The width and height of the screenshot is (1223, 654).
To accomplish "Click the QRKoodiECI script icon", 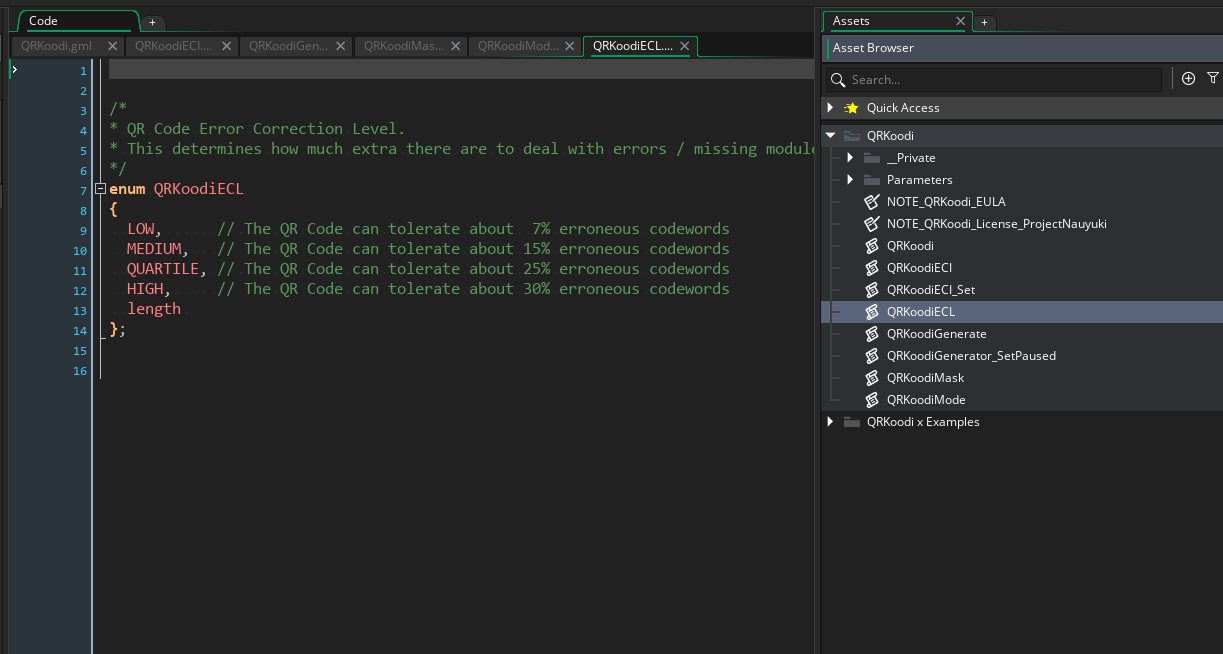I will click(872, 268).
